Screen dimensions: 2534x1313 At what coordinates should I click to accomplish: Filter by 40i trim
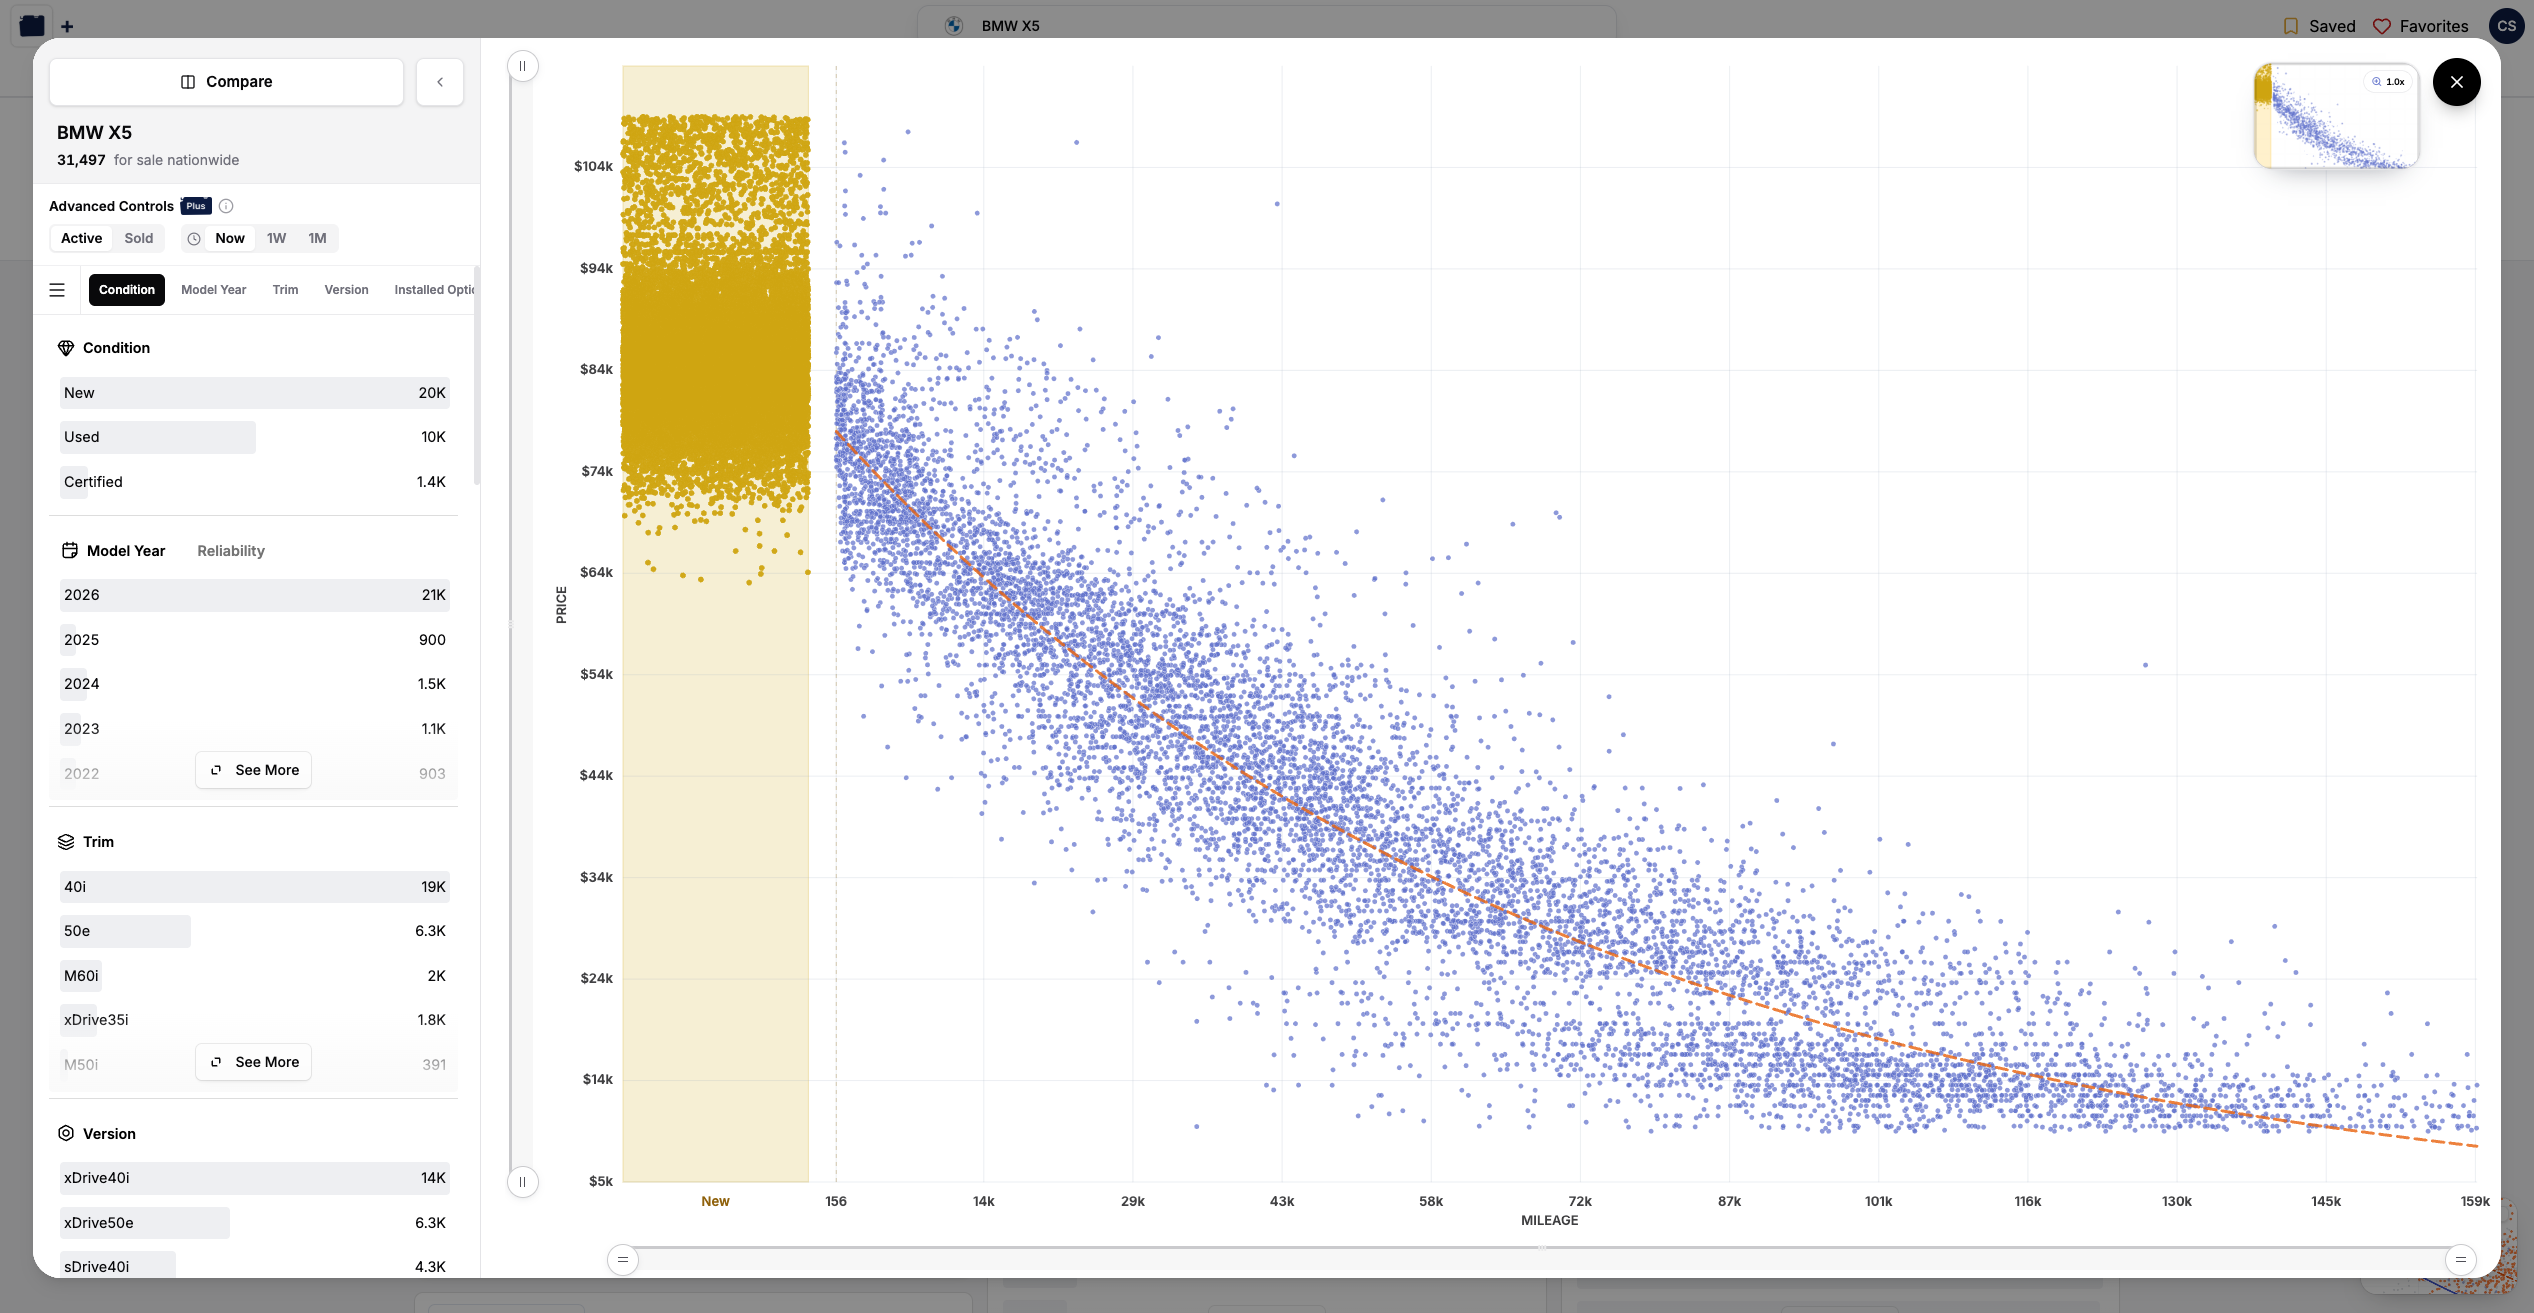coord(254,887)
